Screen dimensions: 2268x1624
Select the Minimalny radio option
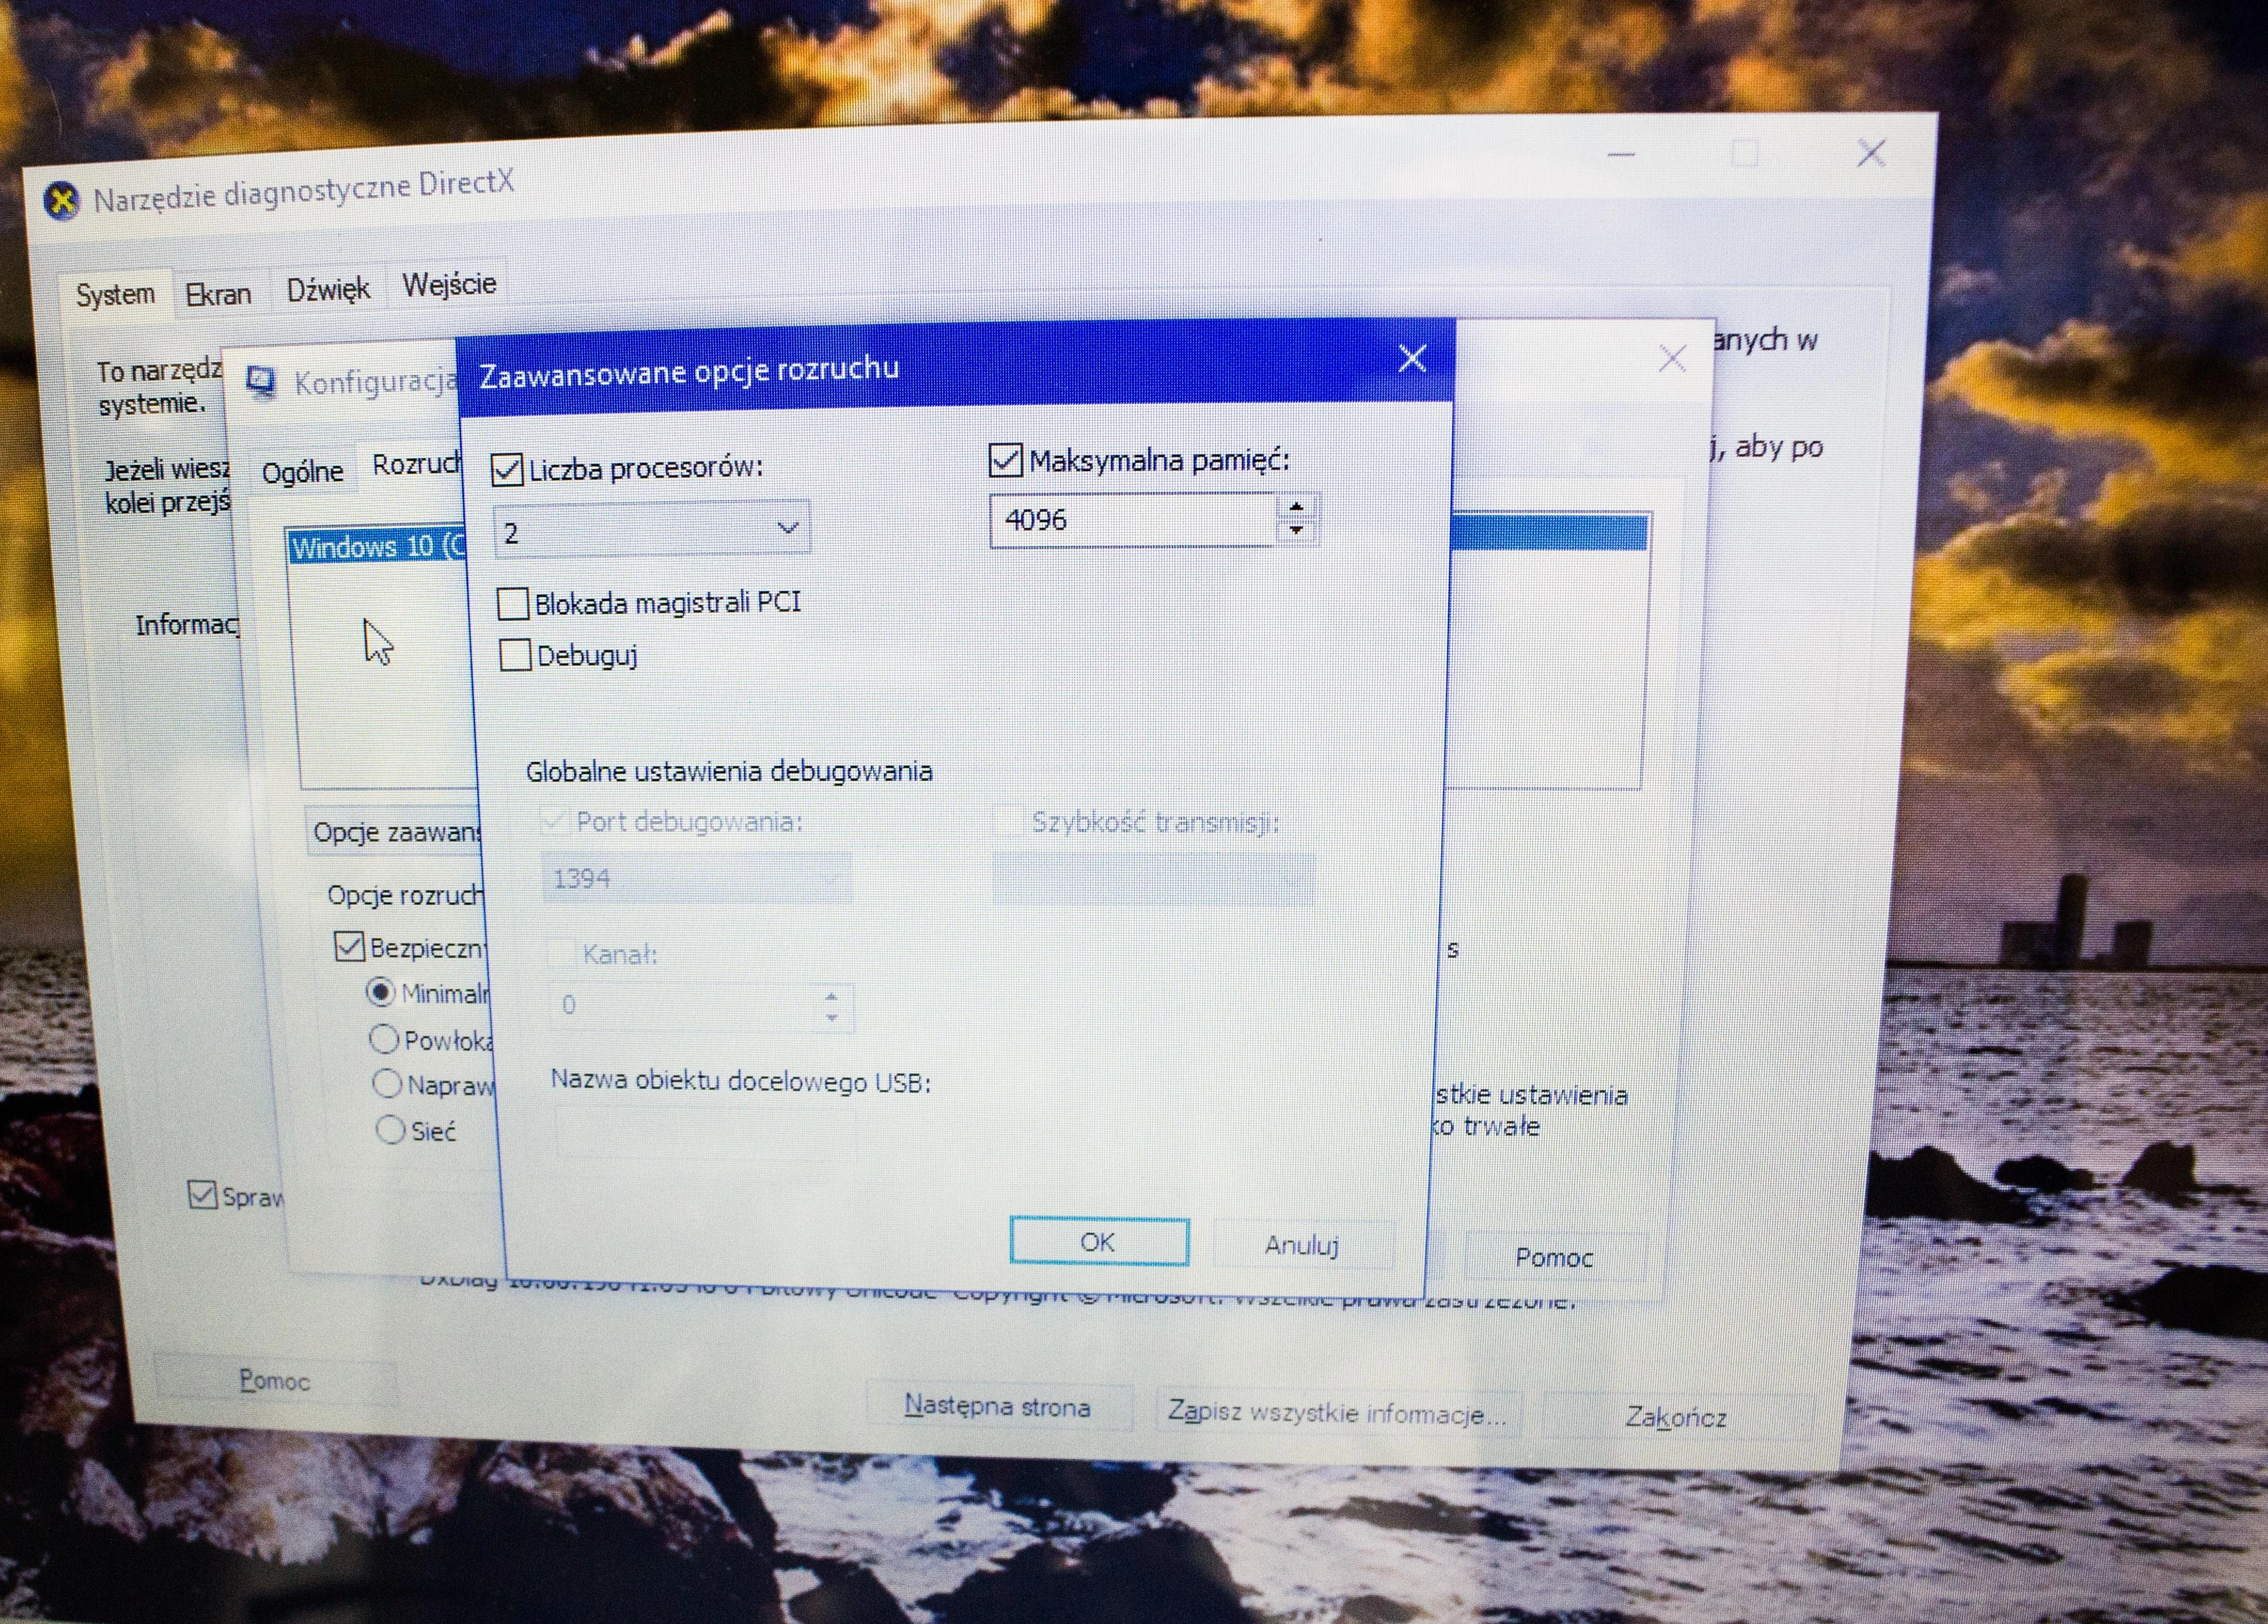[380, 992]
